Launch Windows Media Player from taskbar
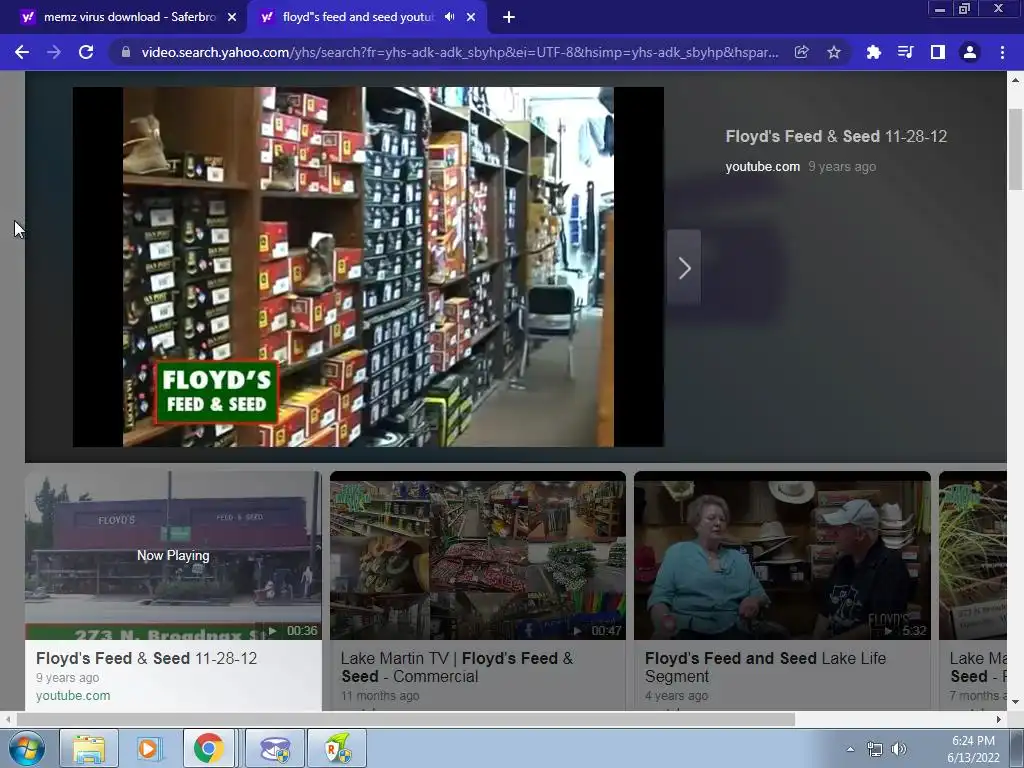Screen dimensions: 1024x768 [x=150, y=748]
